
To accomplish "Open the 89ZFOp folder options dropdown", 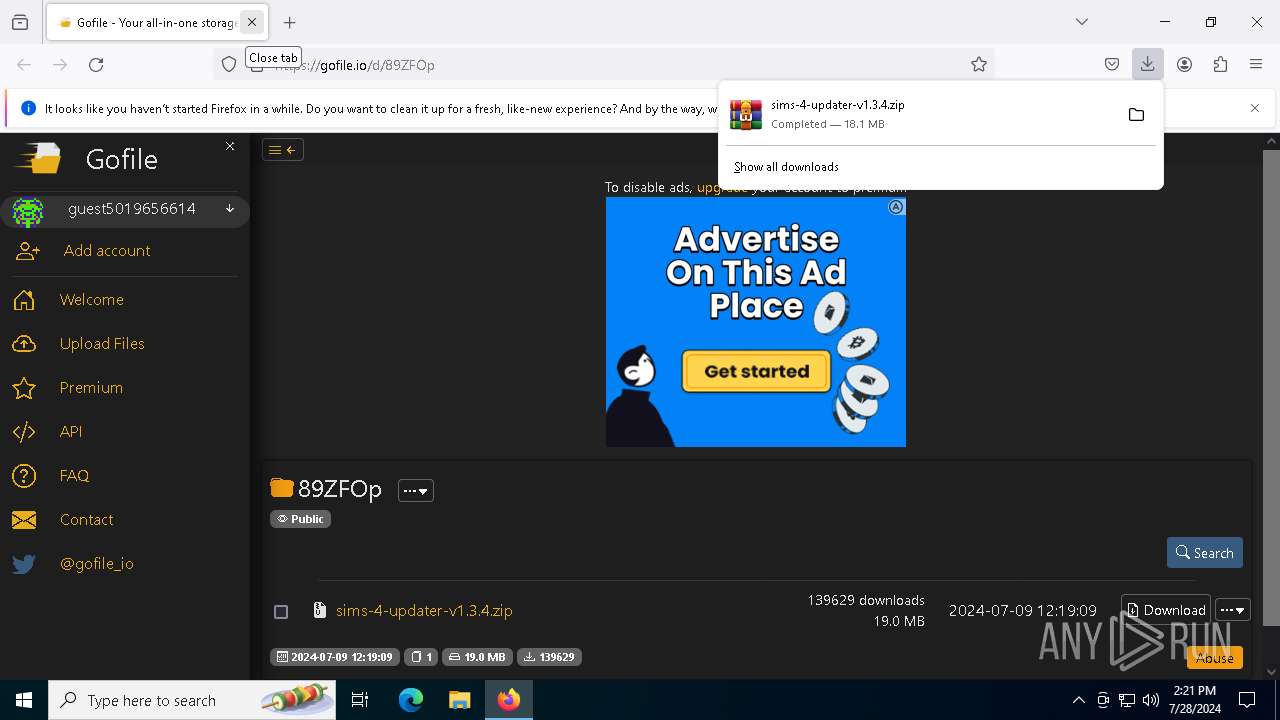I will pyautogui.click(x=416, y=491).
